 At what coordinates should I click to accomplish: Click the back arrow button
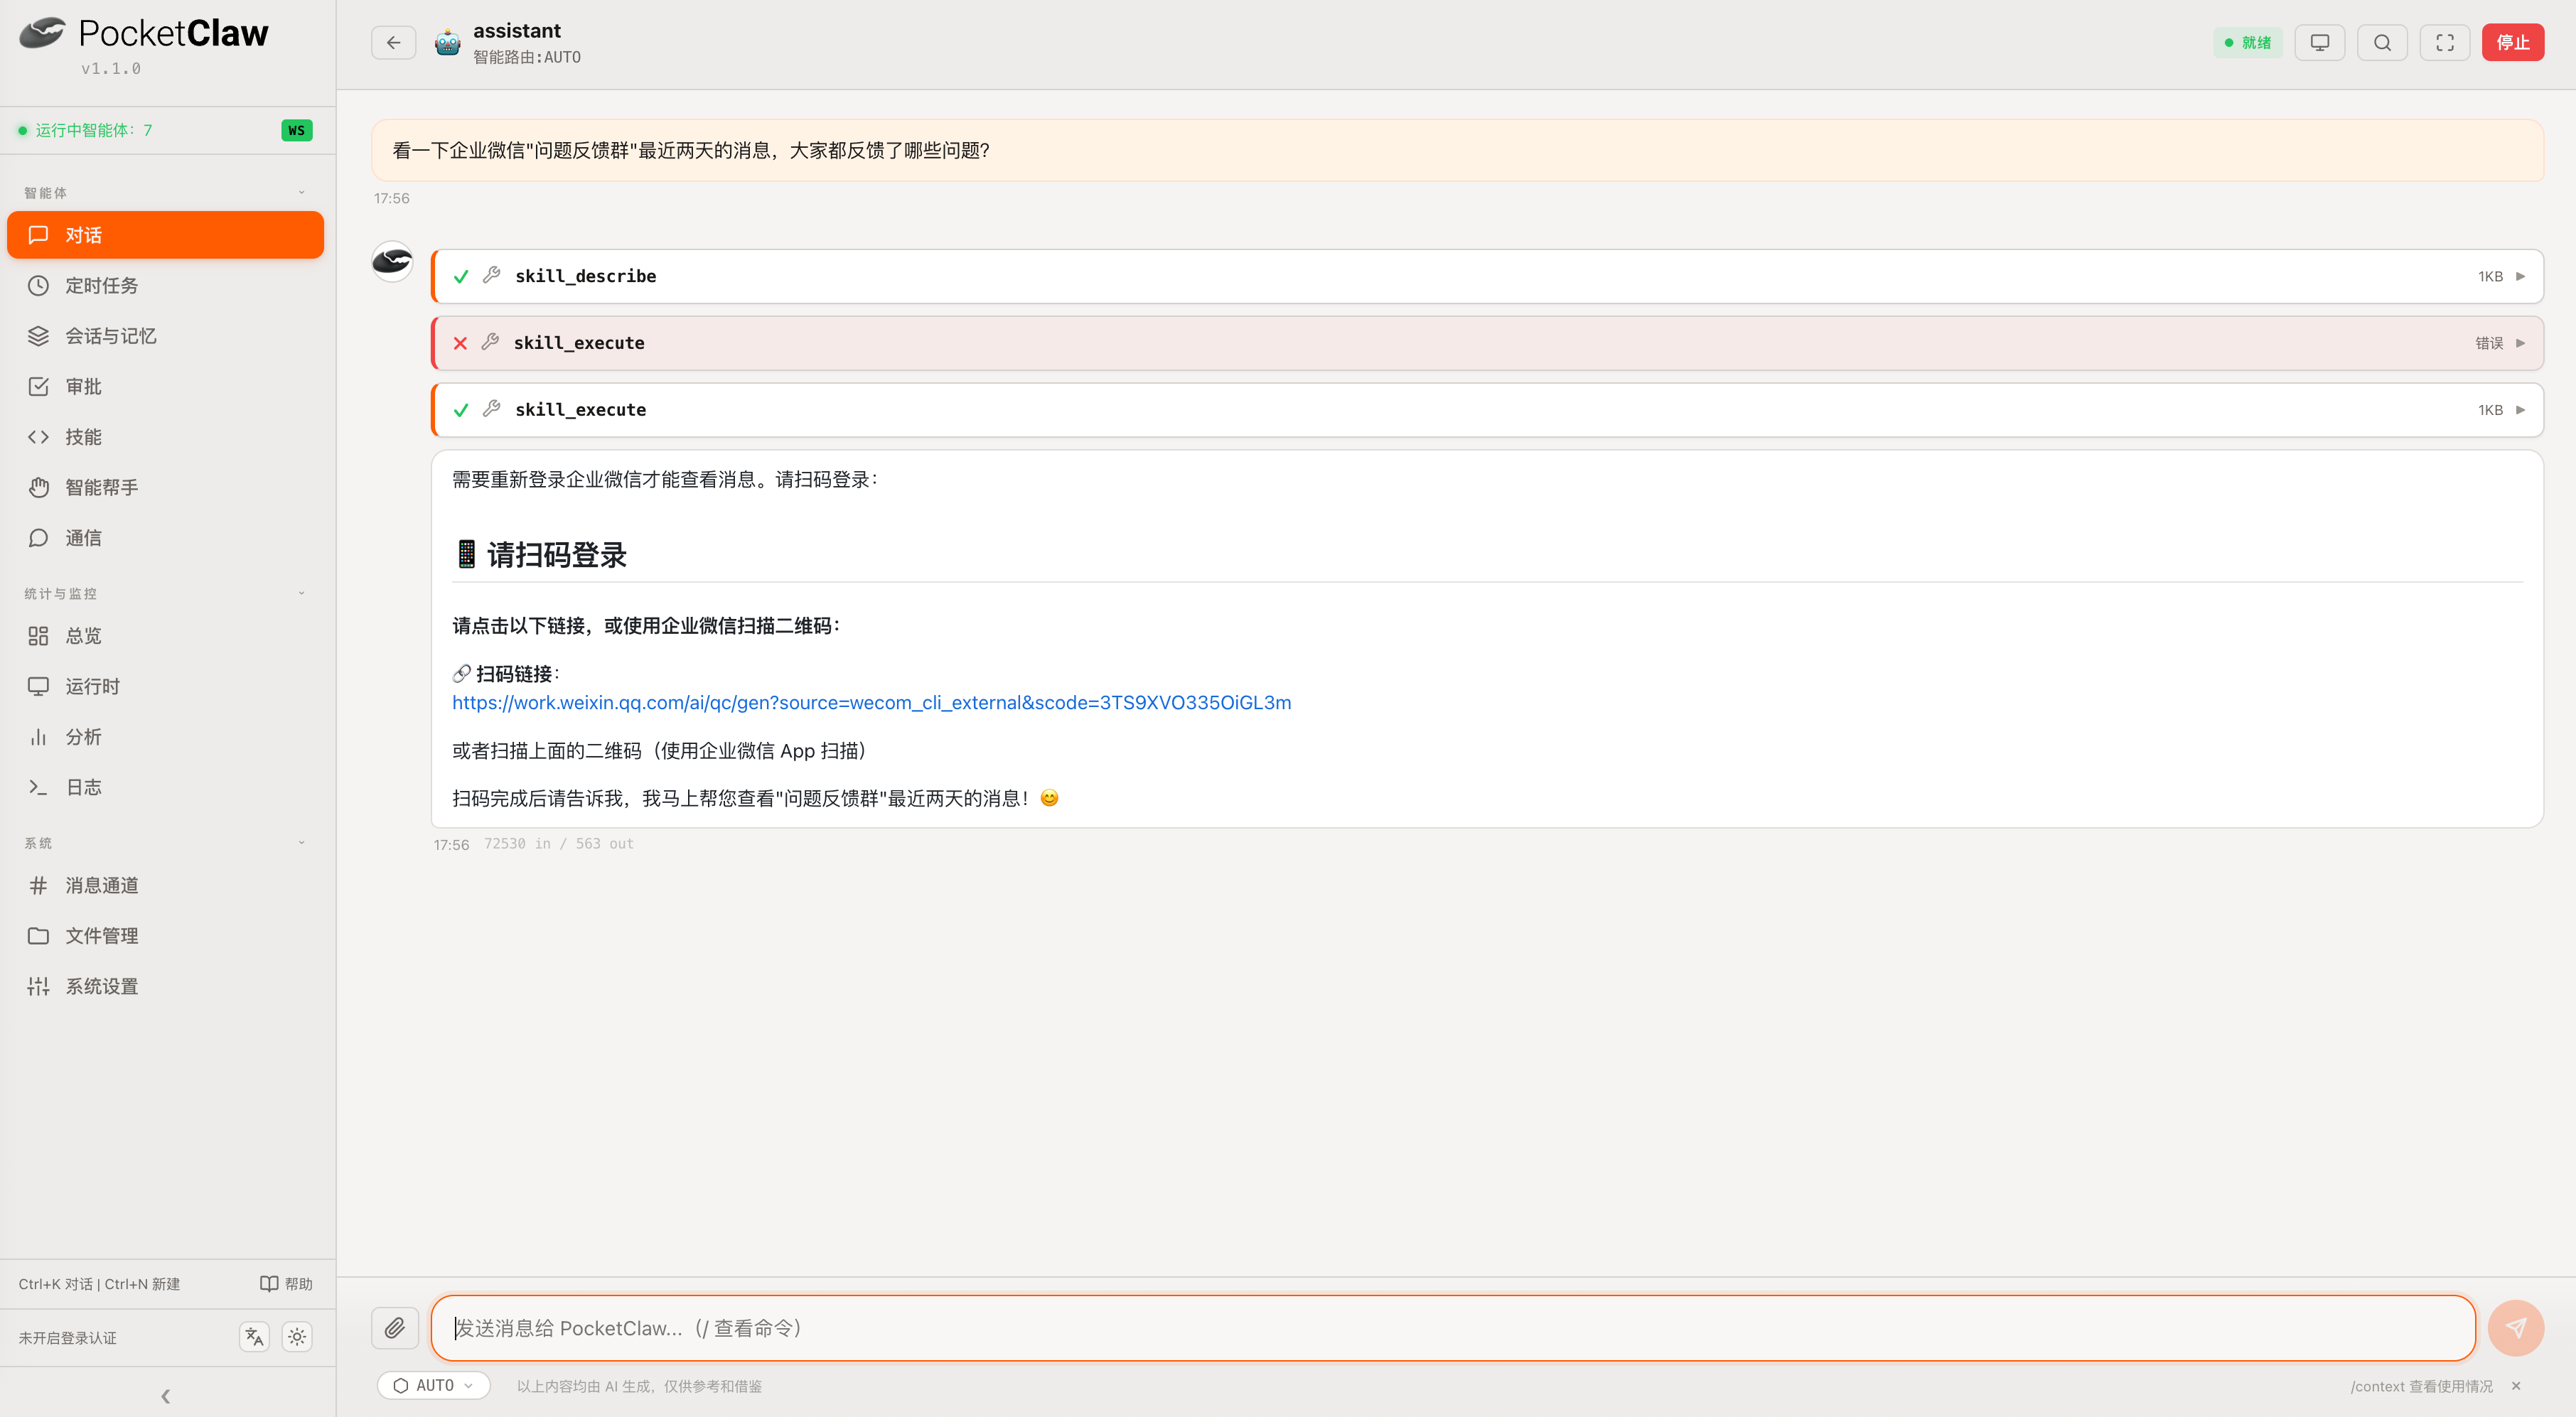pos(393,42)
